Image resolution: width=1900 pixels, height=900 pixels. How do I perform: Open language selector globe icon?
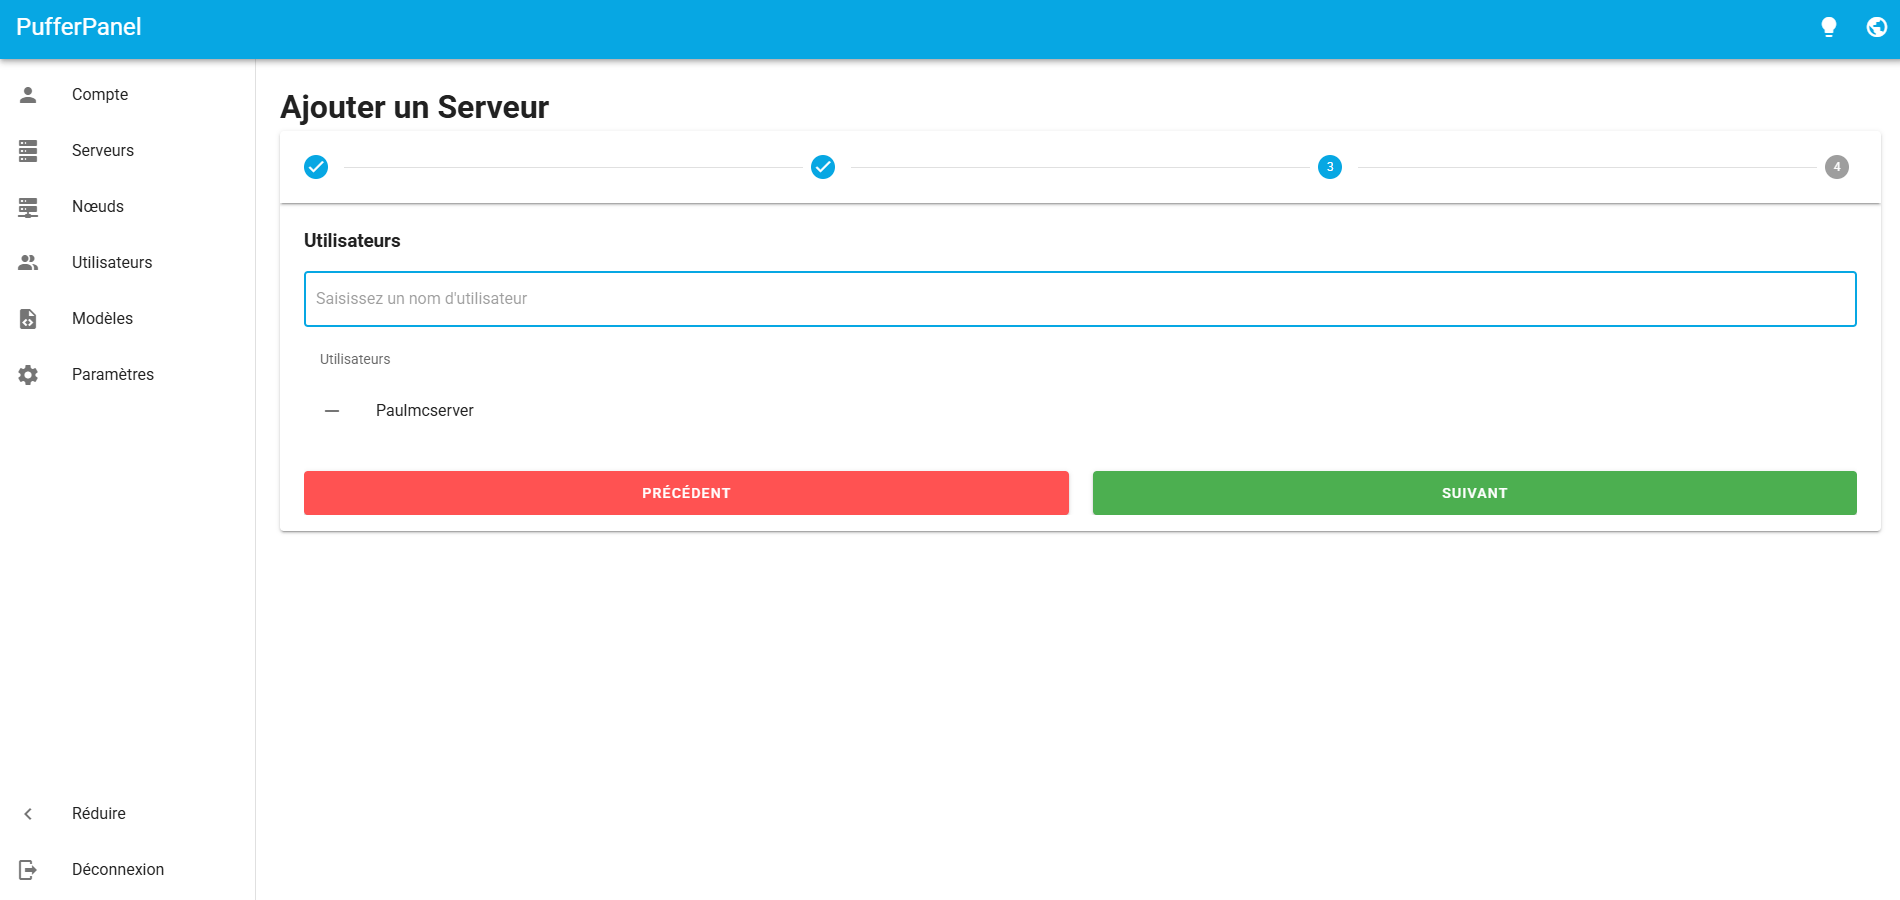pos(1876,27)
